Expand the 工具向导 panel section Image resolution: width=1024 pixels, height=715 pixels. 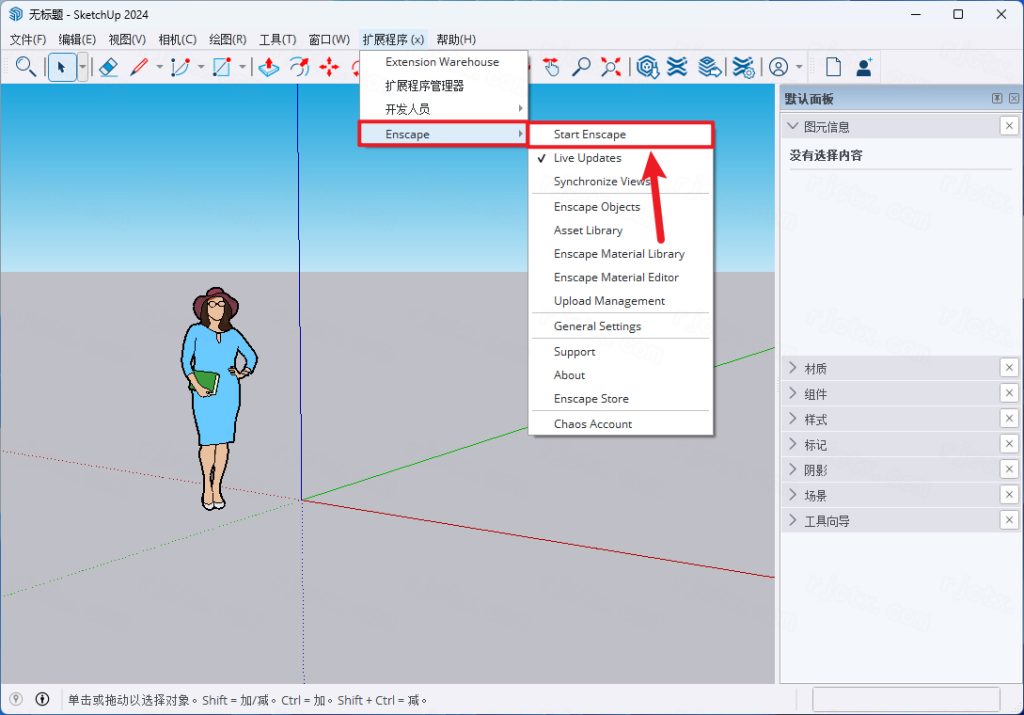pos(793,520)
